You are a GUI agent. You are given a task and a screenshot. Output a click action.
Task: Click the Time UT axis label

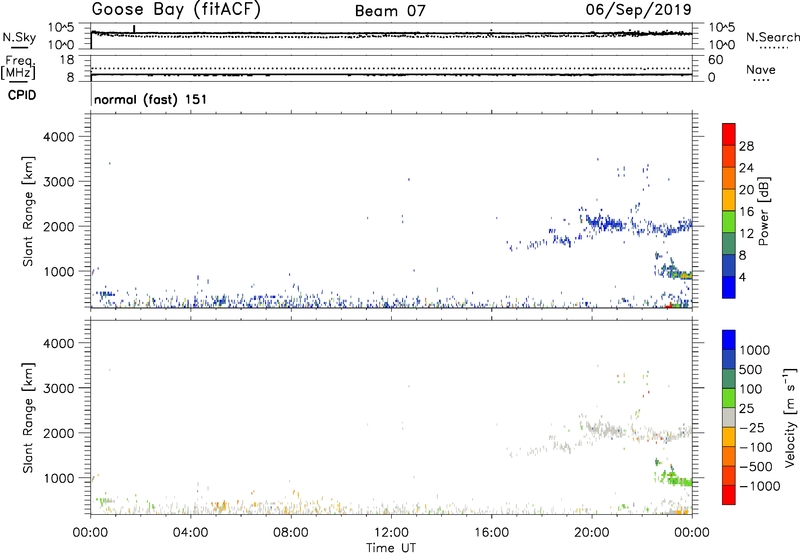(391, 548)
